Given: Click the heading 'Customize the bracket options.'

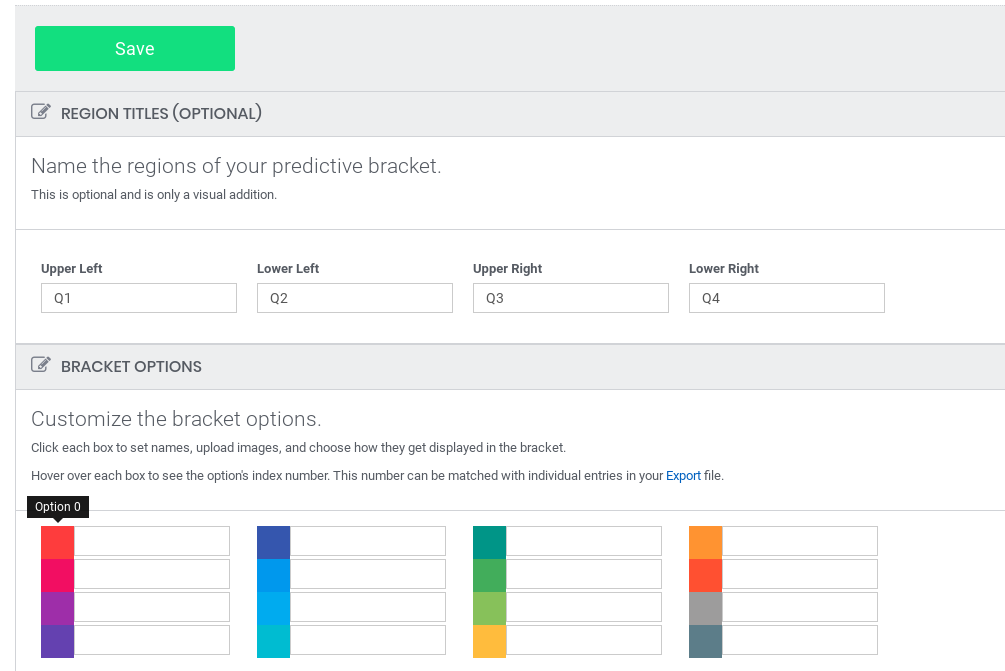Looking at the screenshot, I should pyautogui.click(x=176, y=419).
